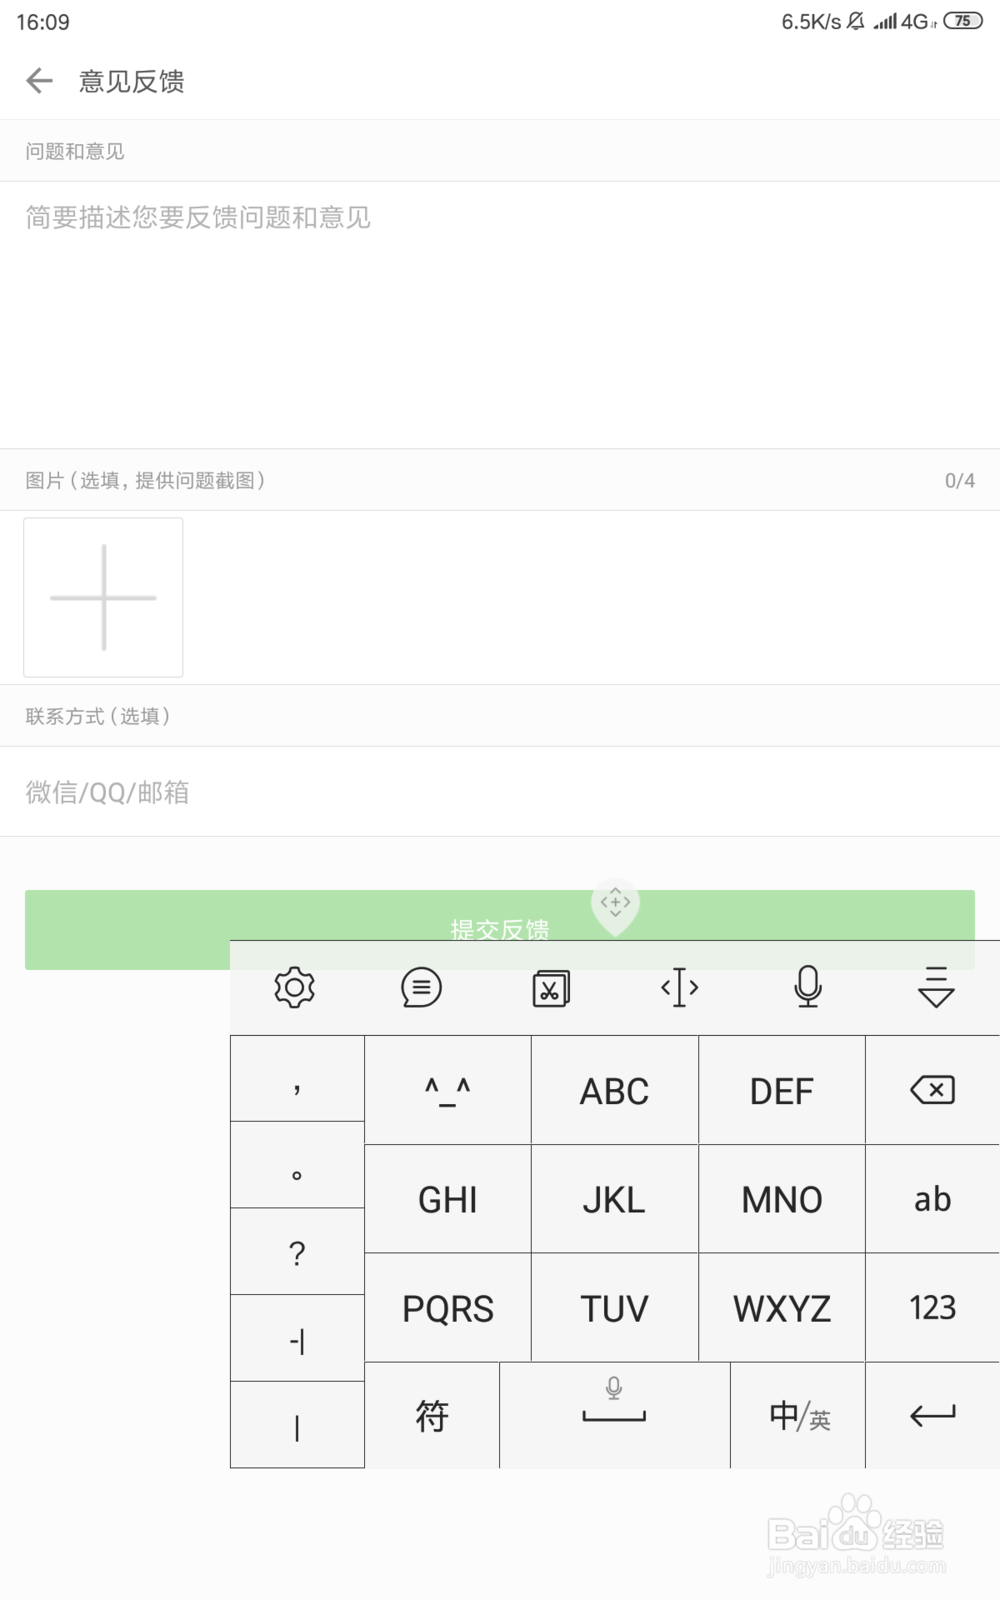Activate the cursor movement tool icon

coord(680,987)
